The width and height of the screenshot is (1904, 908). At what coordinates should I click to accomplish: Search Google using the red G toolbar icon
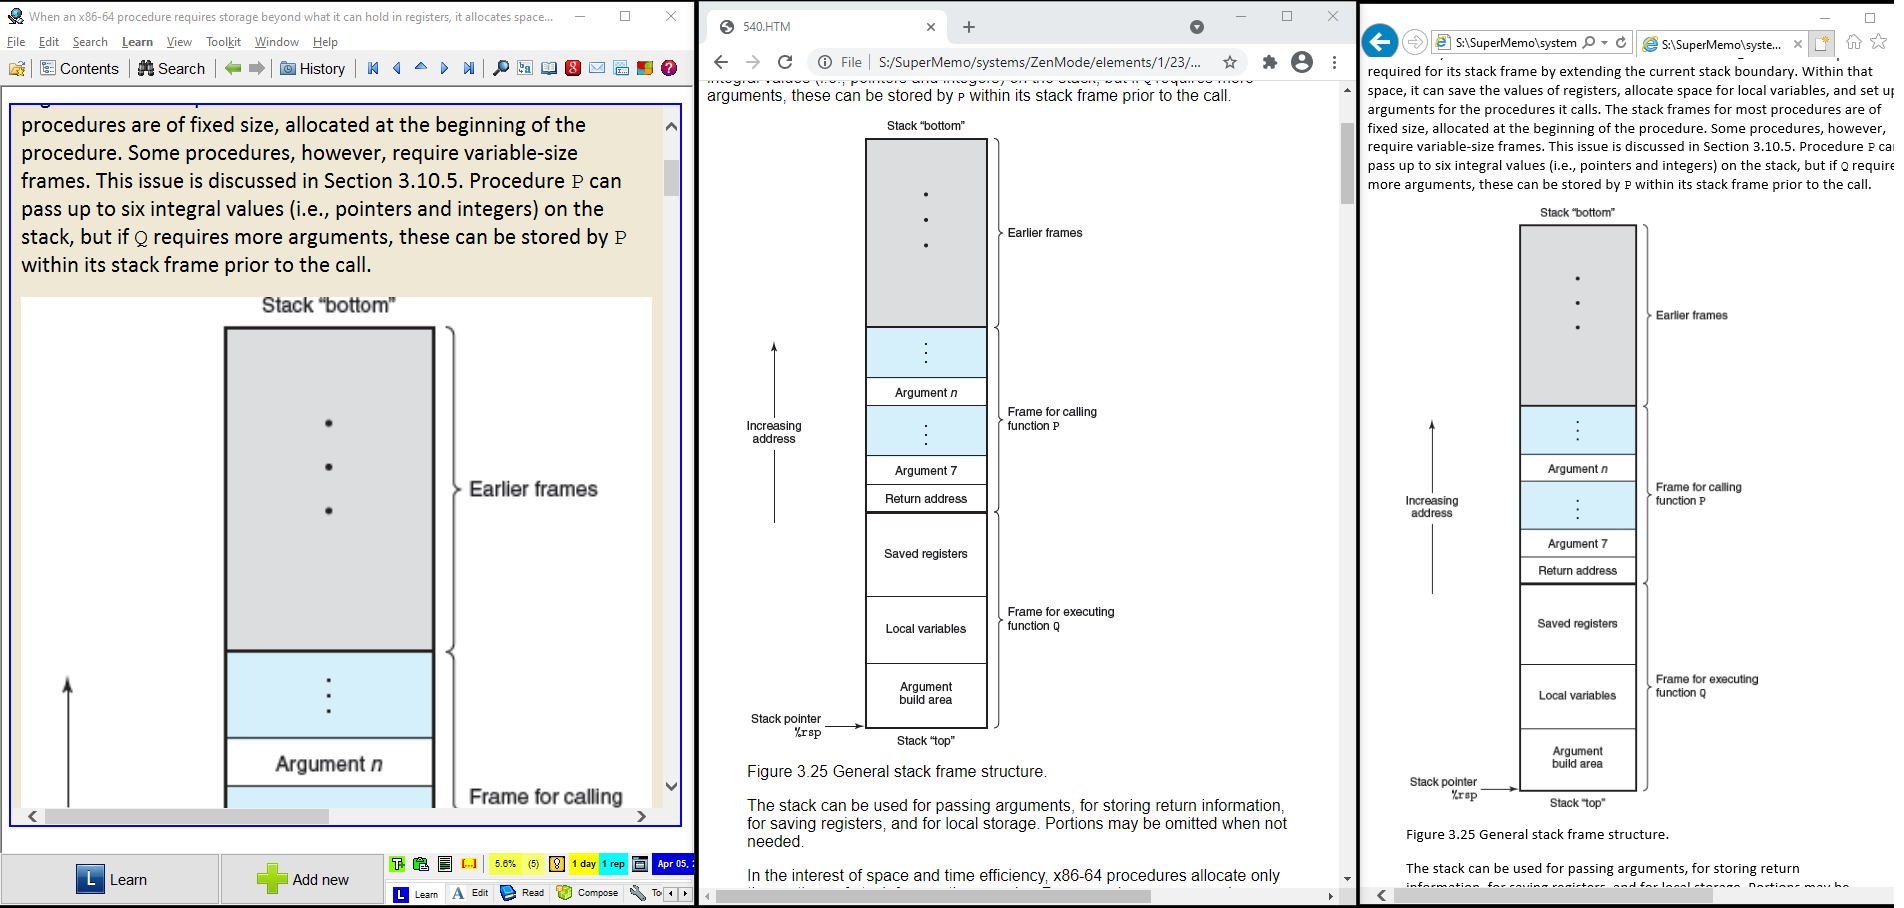click(x=572, y=68)
